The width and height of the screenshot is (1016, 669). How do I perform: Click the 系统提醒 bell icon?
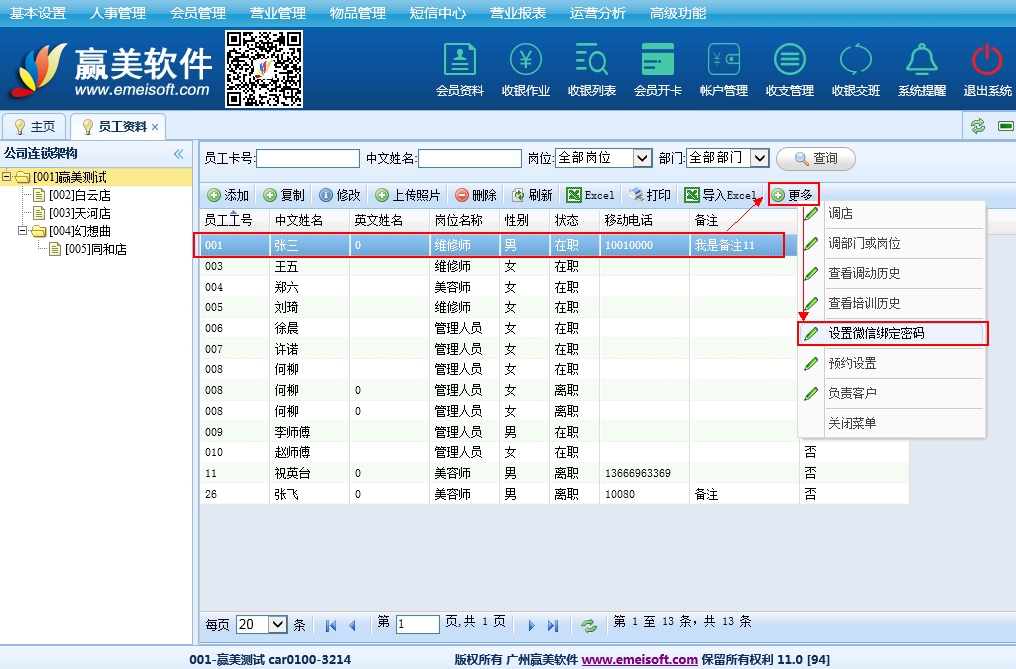point(921,61)
